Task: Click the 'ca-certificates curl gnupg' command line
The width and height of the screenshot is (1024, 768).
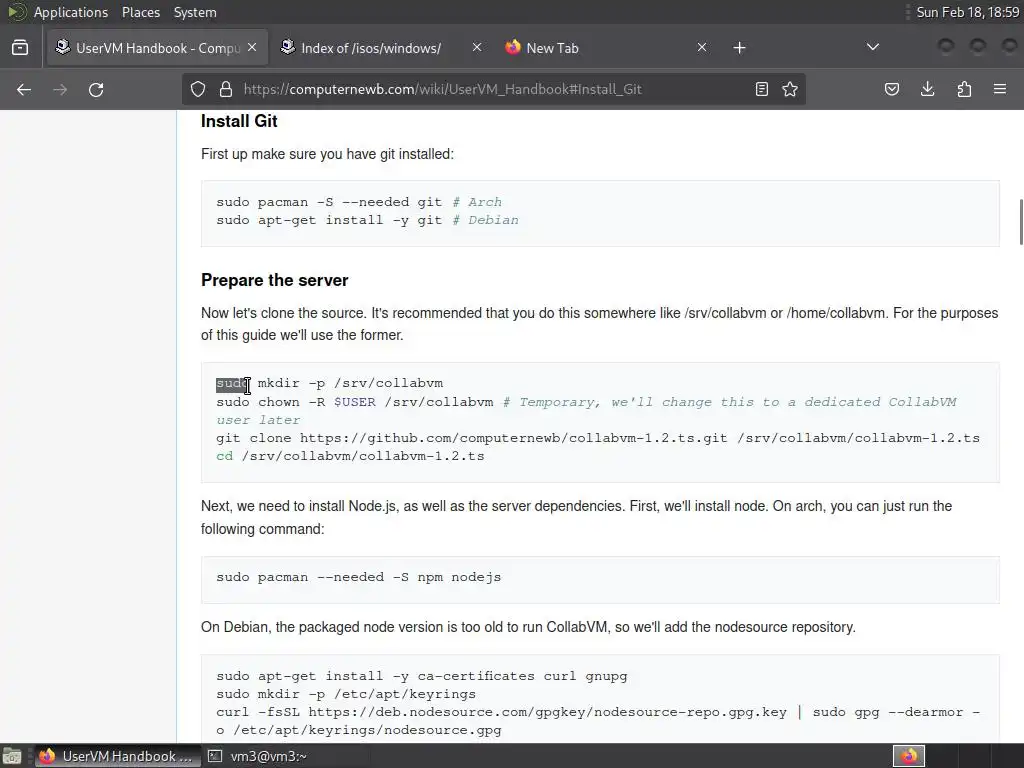Action: point(422,676)
